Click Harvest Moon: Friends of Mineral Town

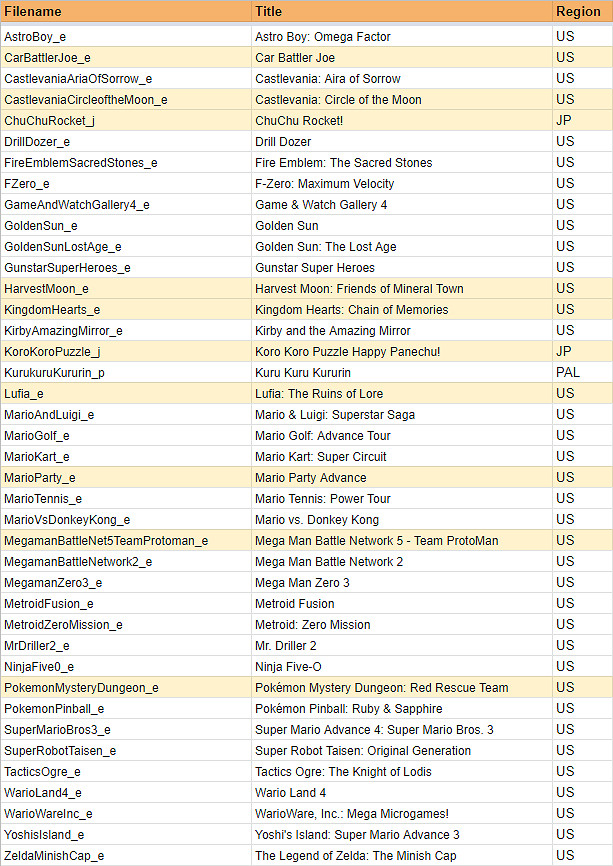click(359, 289)
